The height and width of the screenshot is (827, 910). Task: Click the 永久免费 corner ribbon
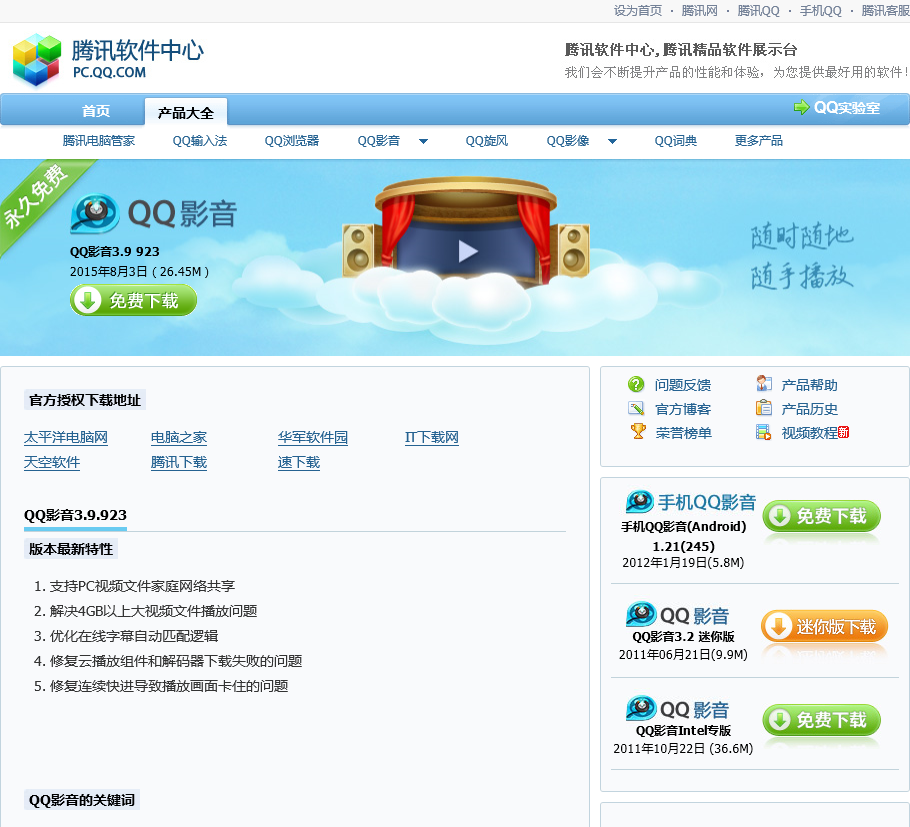coord(38,197)
